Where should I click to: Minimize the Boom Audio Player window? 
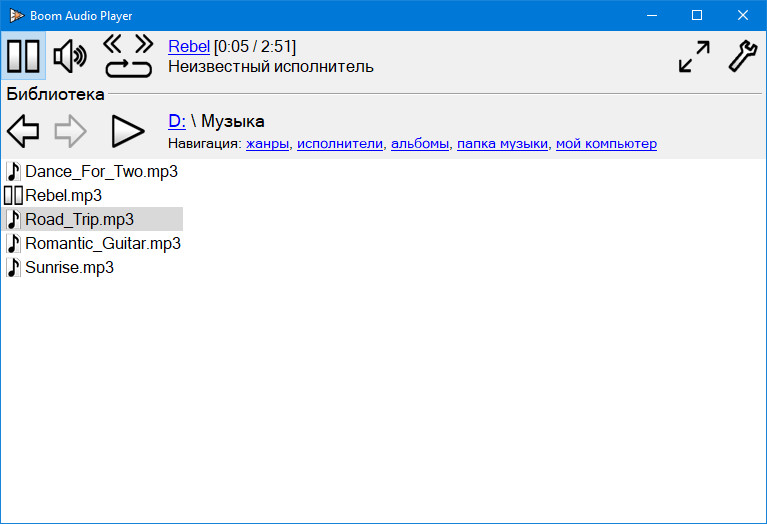coord(652,16)
